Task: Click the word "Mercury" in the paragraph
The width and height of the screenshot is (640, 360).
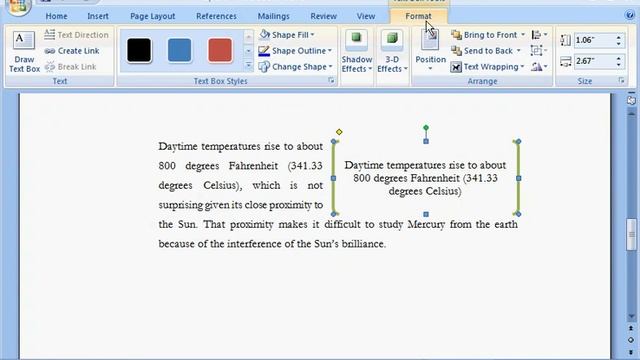Action: 426,224
